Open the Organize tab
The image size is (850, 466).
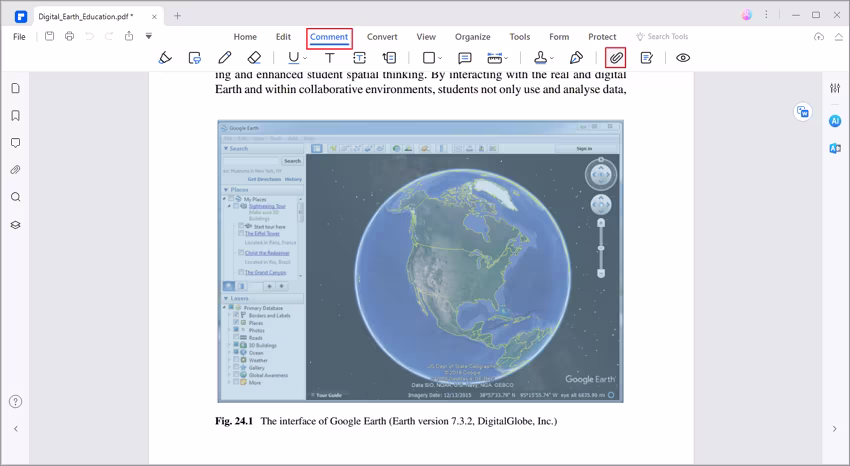[x=473, y=37]
